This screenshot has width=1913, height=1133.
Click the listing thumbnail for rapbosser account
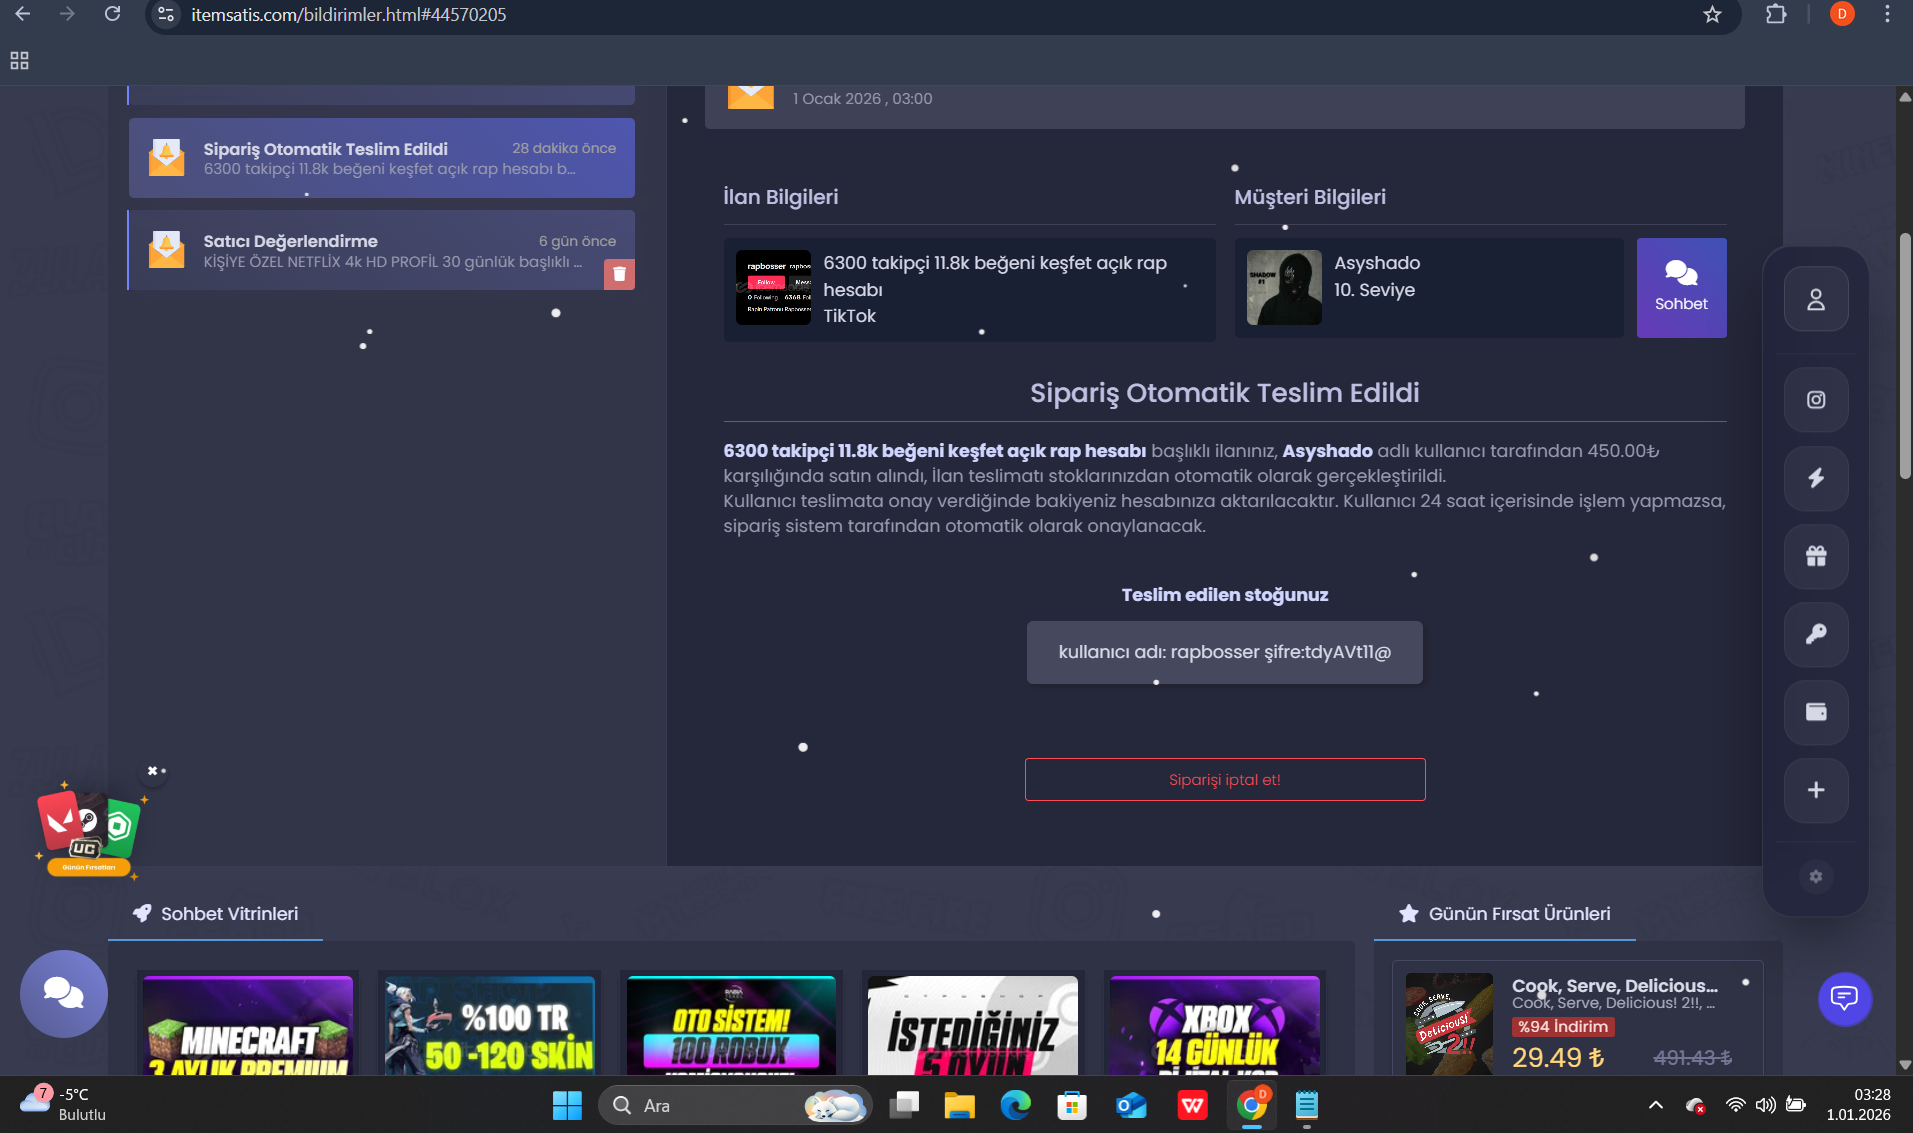pyautogui.click(x=773, y=288)
